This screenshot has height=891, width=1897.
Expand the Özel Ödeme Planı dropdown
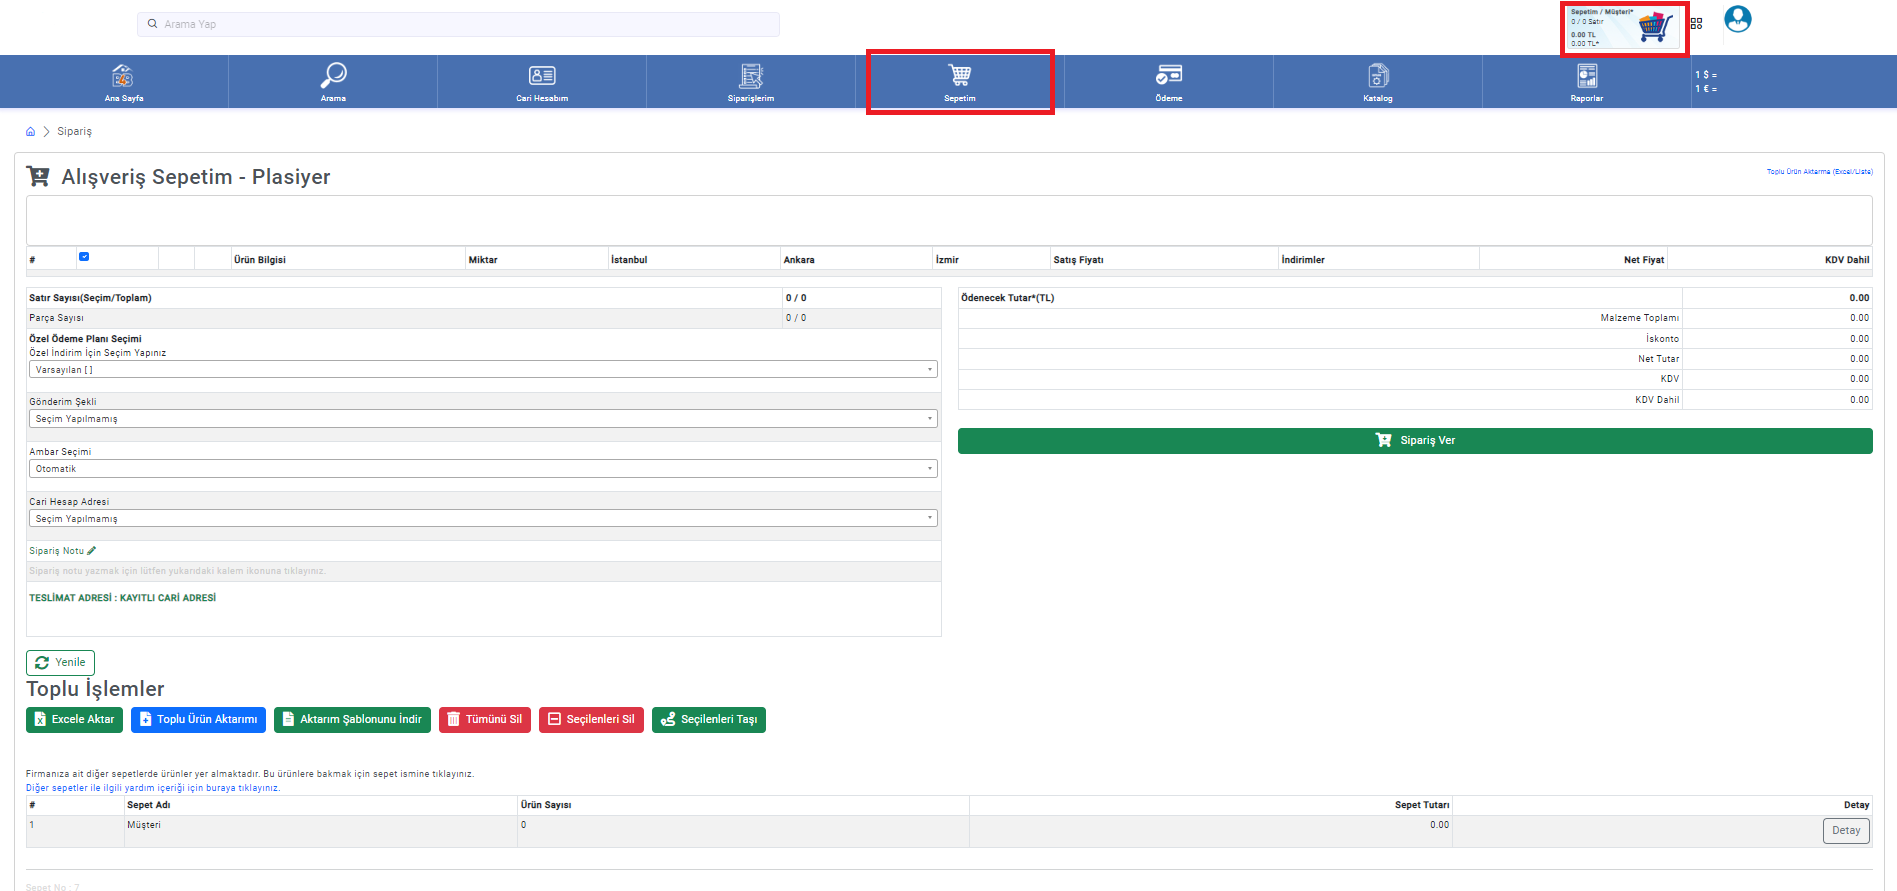pyautogui.click(x=482, y=370)
